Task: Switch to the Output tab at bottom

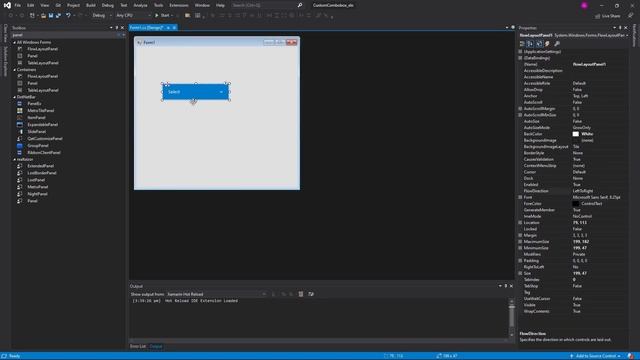Action: point(156,346)
